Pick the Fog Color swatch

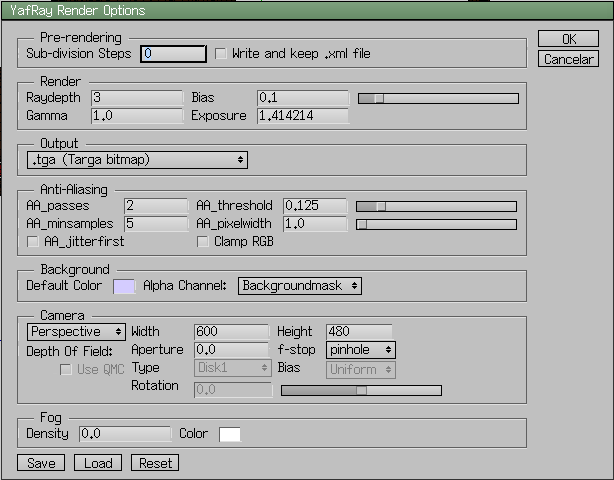tap(230, 435)
